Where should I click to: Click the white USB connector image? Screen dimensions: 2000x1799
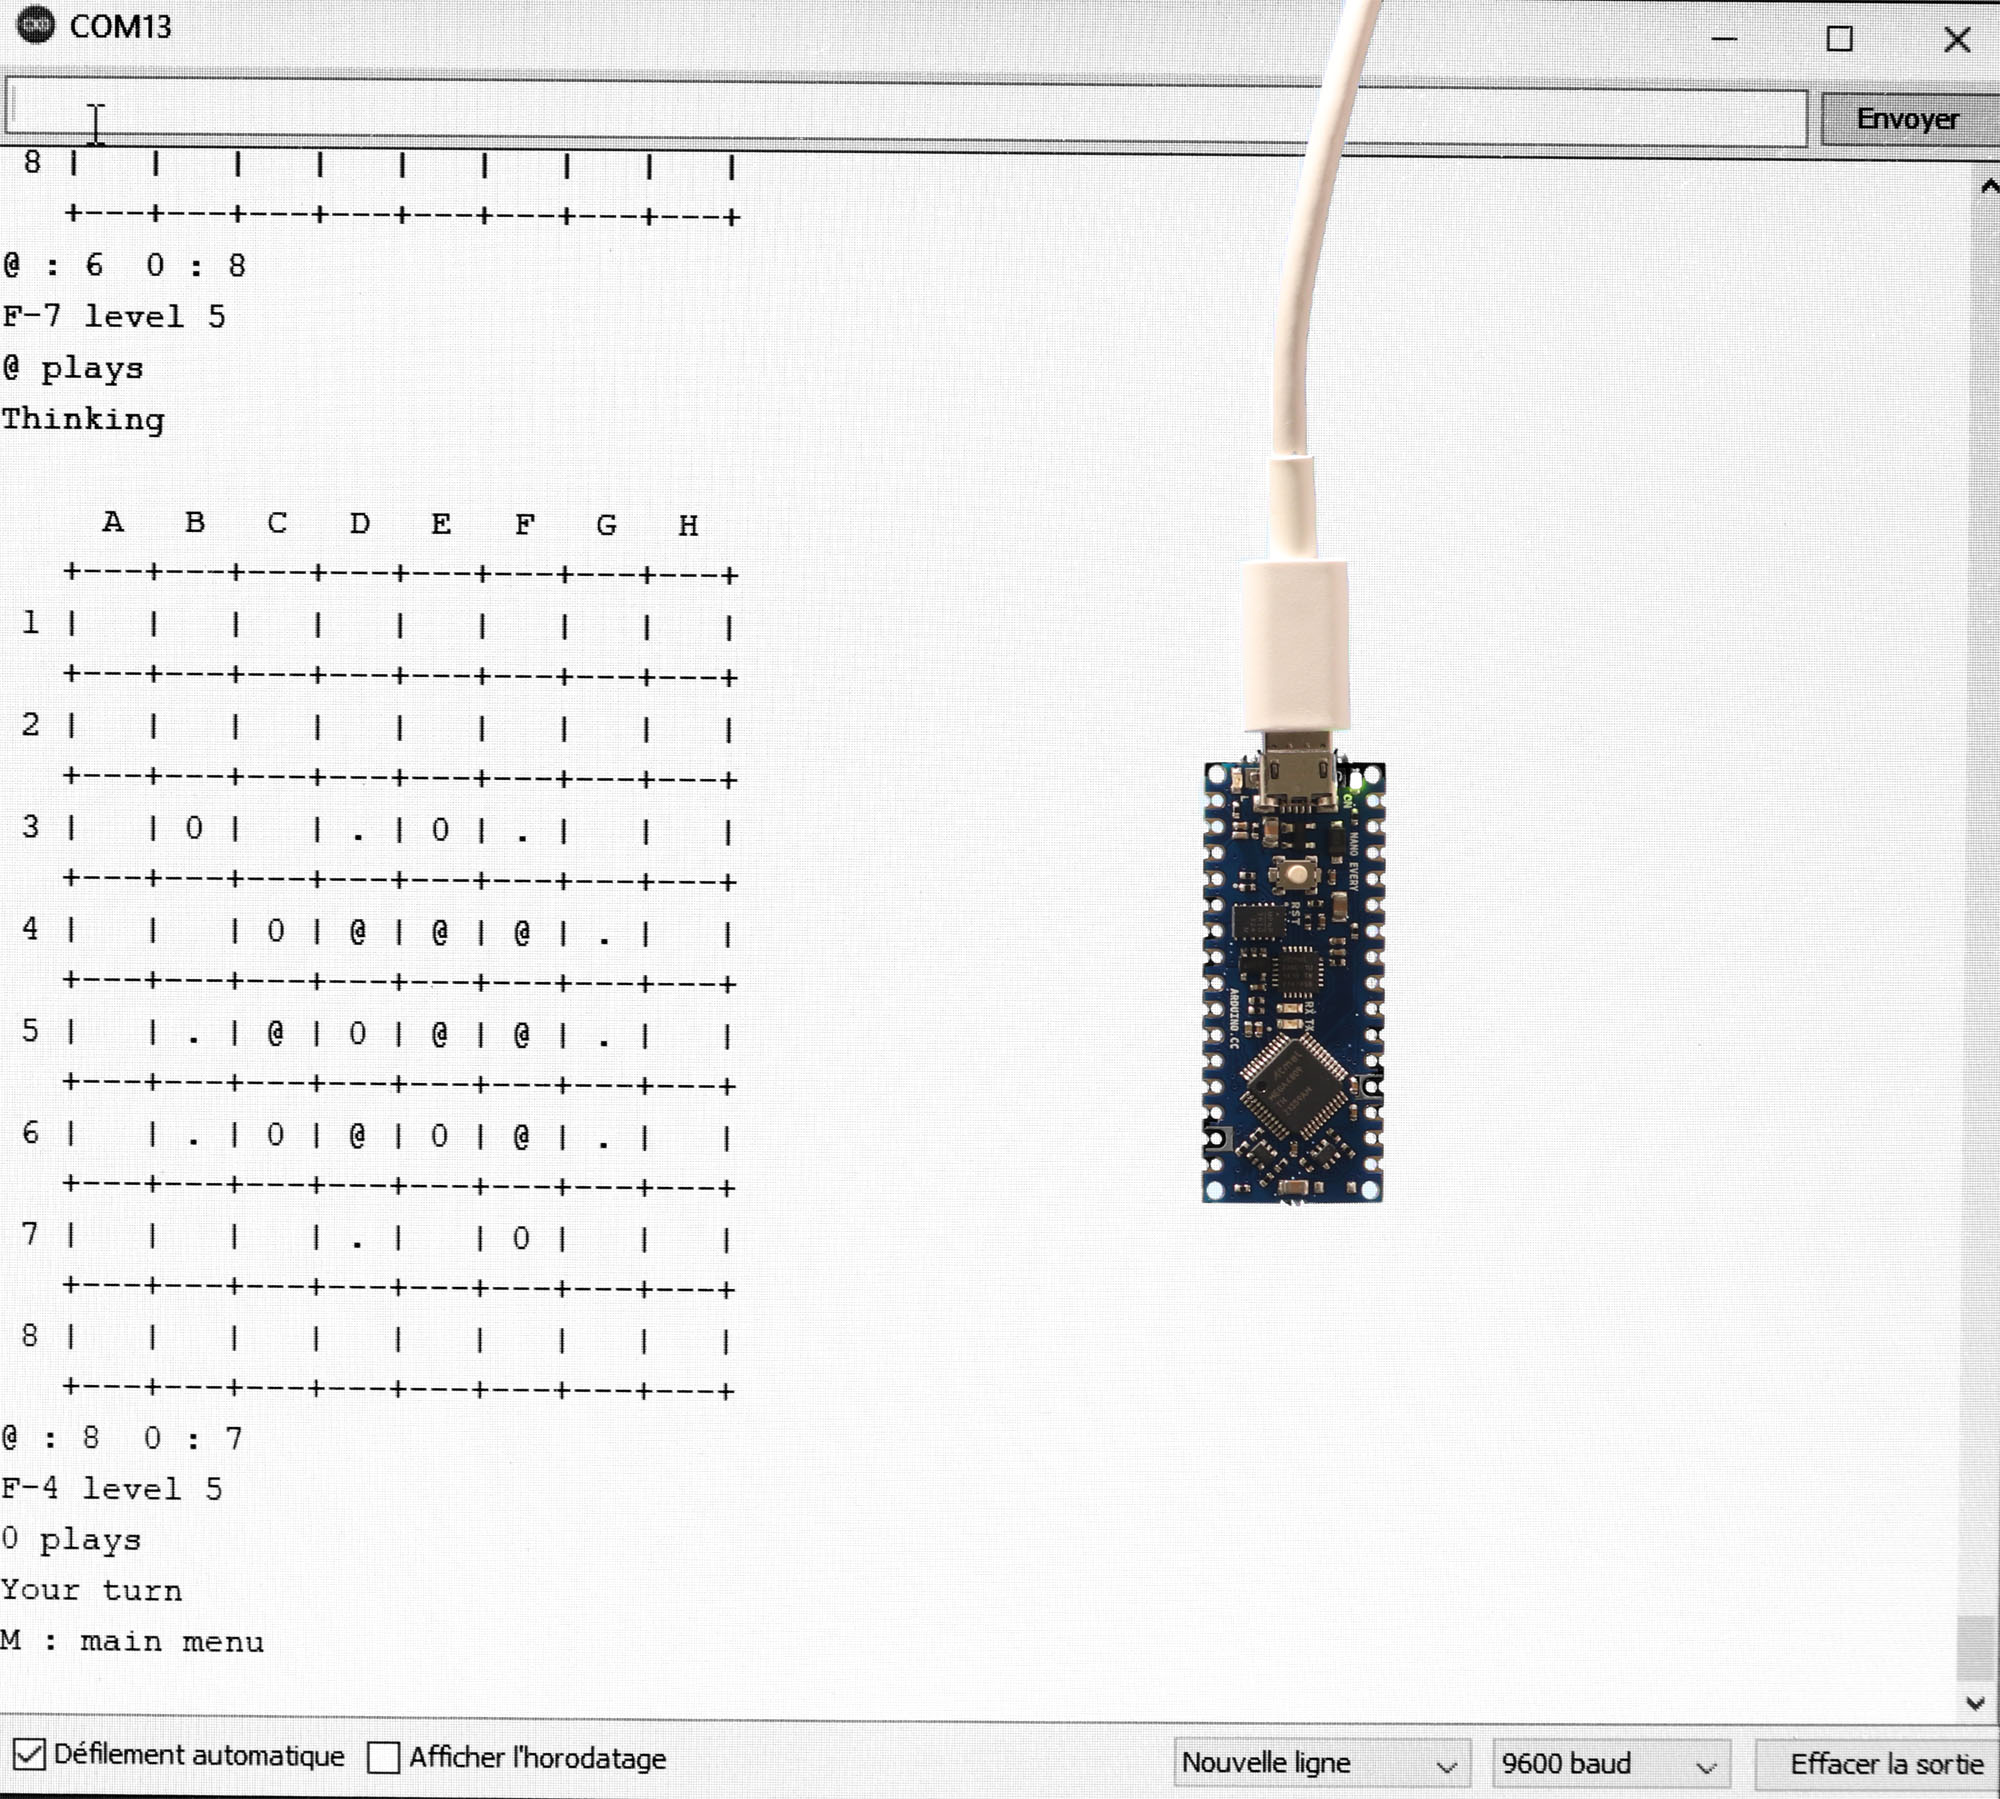[x=1295, y=645]
